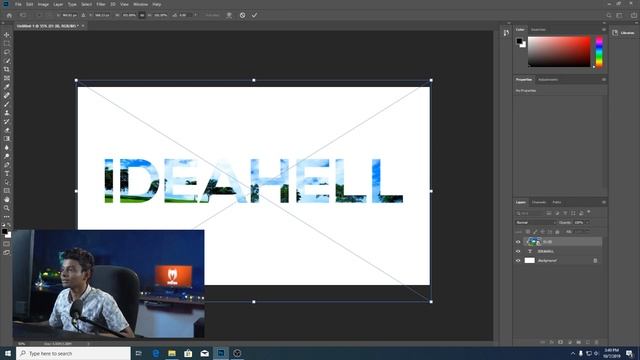The width and height of the screenshot is (640, 360).
Task: Hide the Background layer
Action: click(x=518, y=260)
